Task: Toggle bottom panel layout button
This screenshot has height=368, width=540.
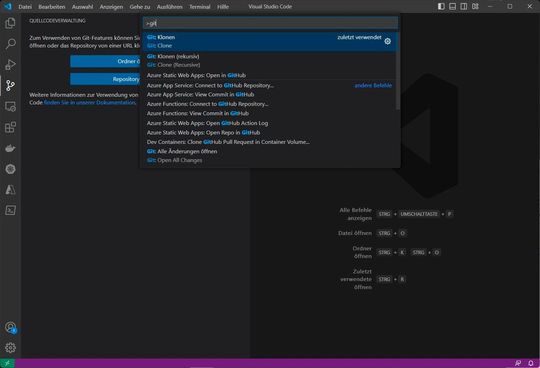Action: (x=453, y=7)
